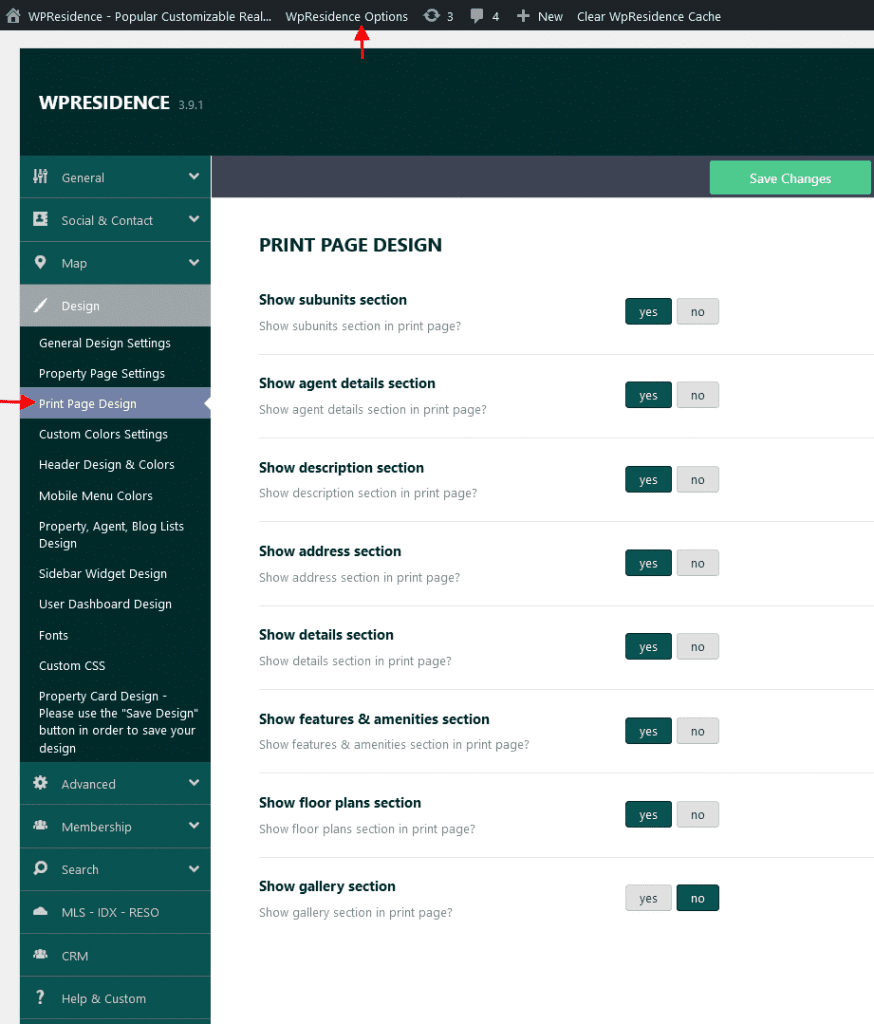The height and width of the screenshot is (1024, 874).
Task: Set Show floor plans section to no
Action: (x=697, y=814)
